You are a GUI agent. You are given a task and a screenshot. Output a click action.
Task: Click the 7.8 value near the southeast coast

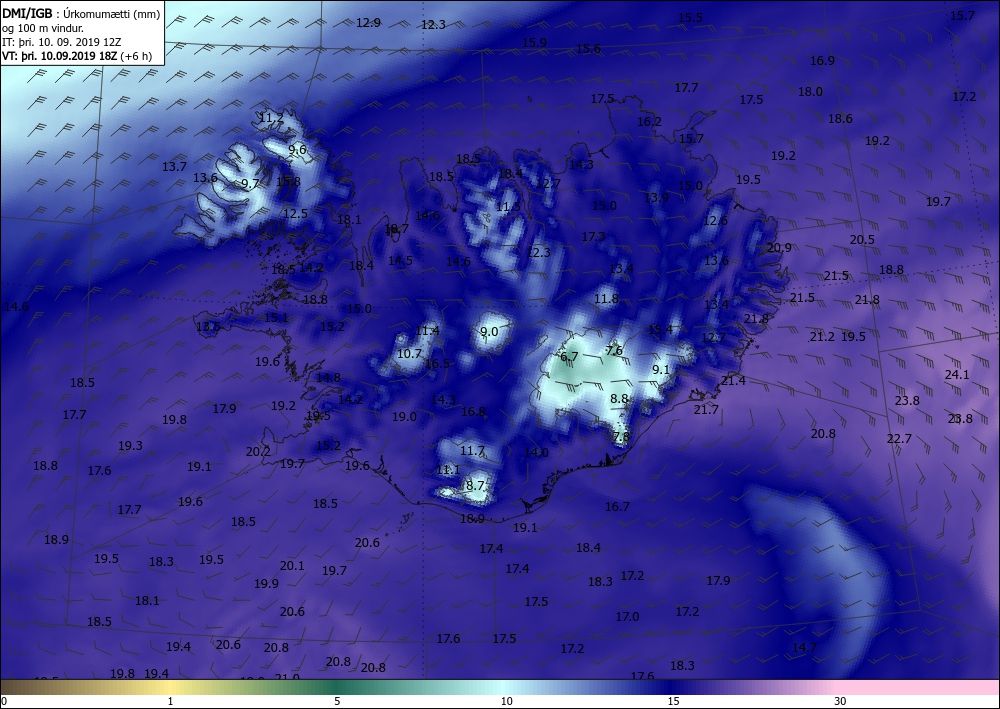point(621,437)
